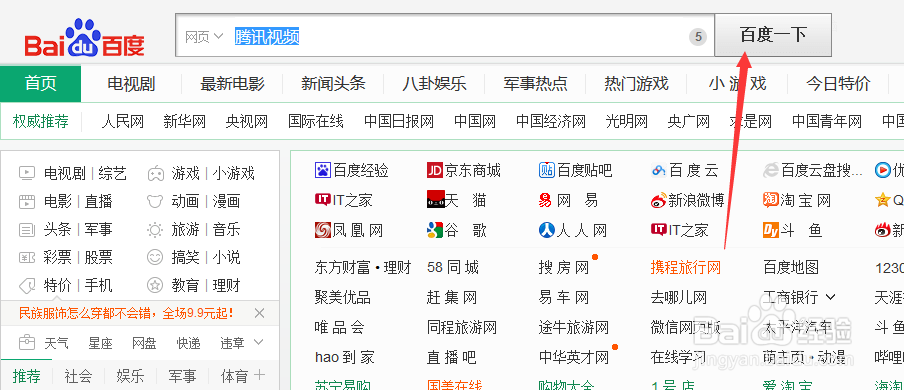
Task: Open the 人民网 link
Action: (122, 121)
